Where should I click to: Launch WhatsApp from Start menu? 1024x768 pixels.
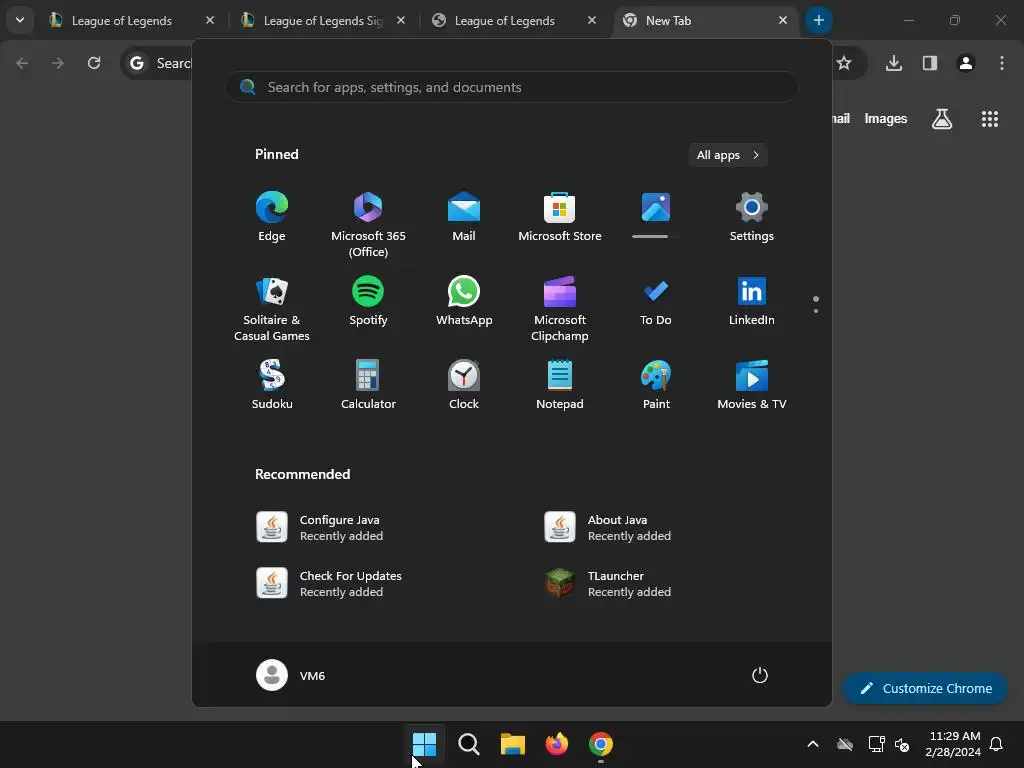(x=464, y=302)
